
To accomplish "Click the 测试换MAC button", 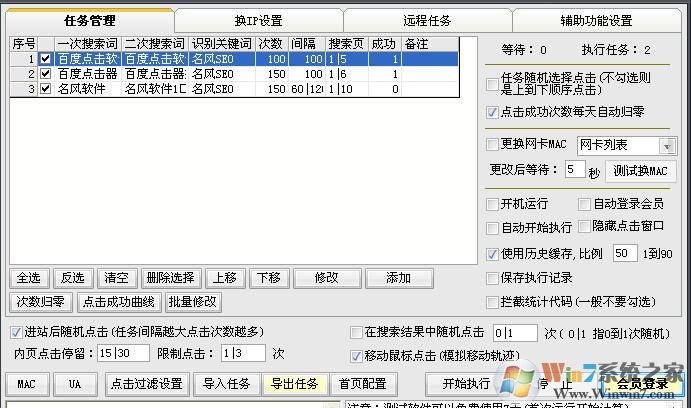I will pos(640,171).
